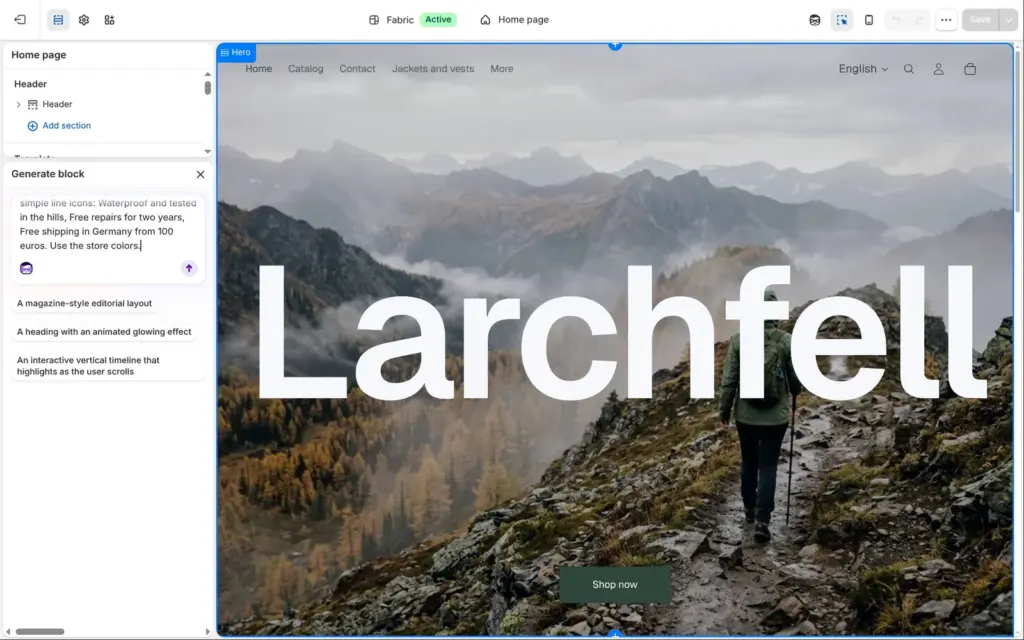Open the Save dropdown arrow

click(x=1008, y=20)
